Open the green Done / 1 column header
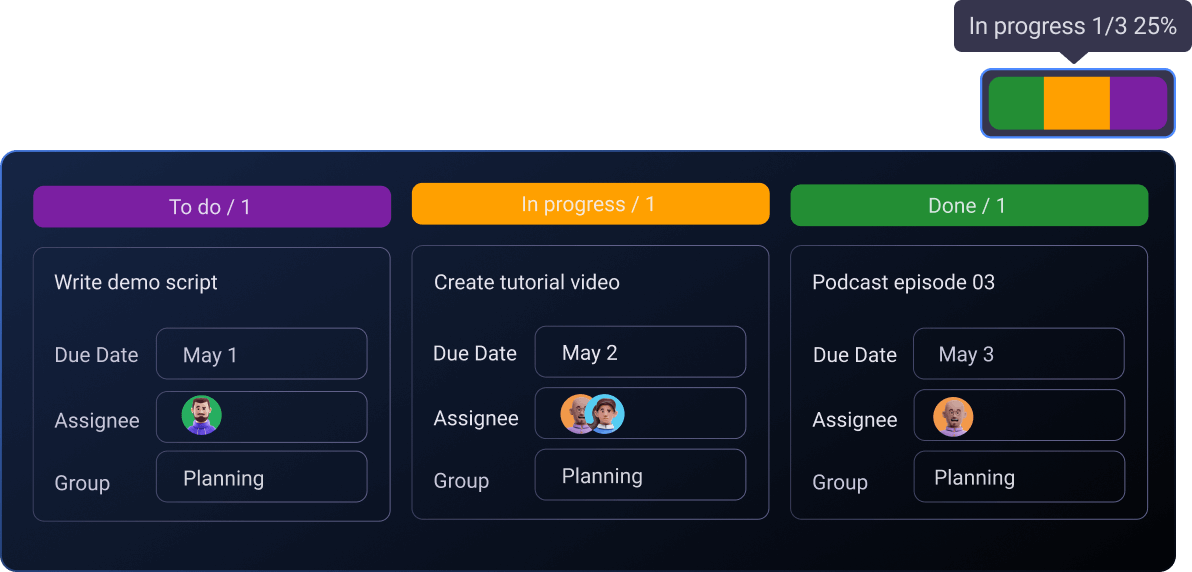Screen dimensions: 1192x572 point(968,205)
